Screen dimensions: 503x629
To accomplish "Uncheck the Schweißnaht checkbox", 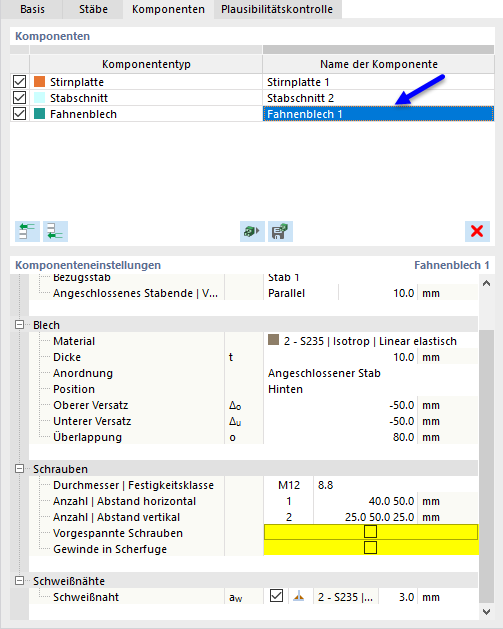I will pos(276,596).
